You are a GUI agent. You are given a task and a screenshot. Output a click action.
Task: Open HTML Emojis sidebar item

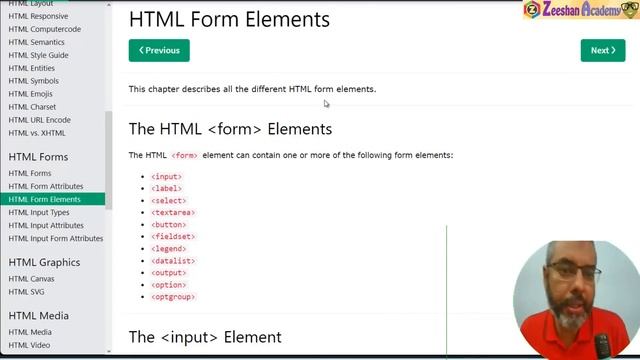coord(30,94)
